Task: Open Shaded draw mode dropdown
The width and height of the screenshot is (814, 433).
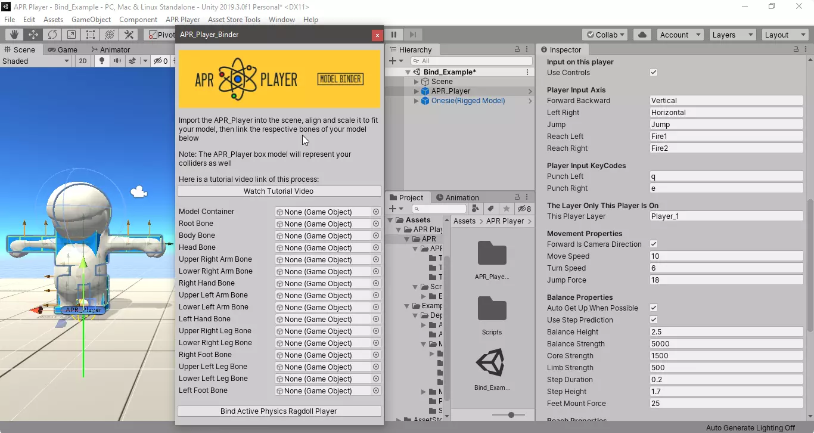Action: 35,61
